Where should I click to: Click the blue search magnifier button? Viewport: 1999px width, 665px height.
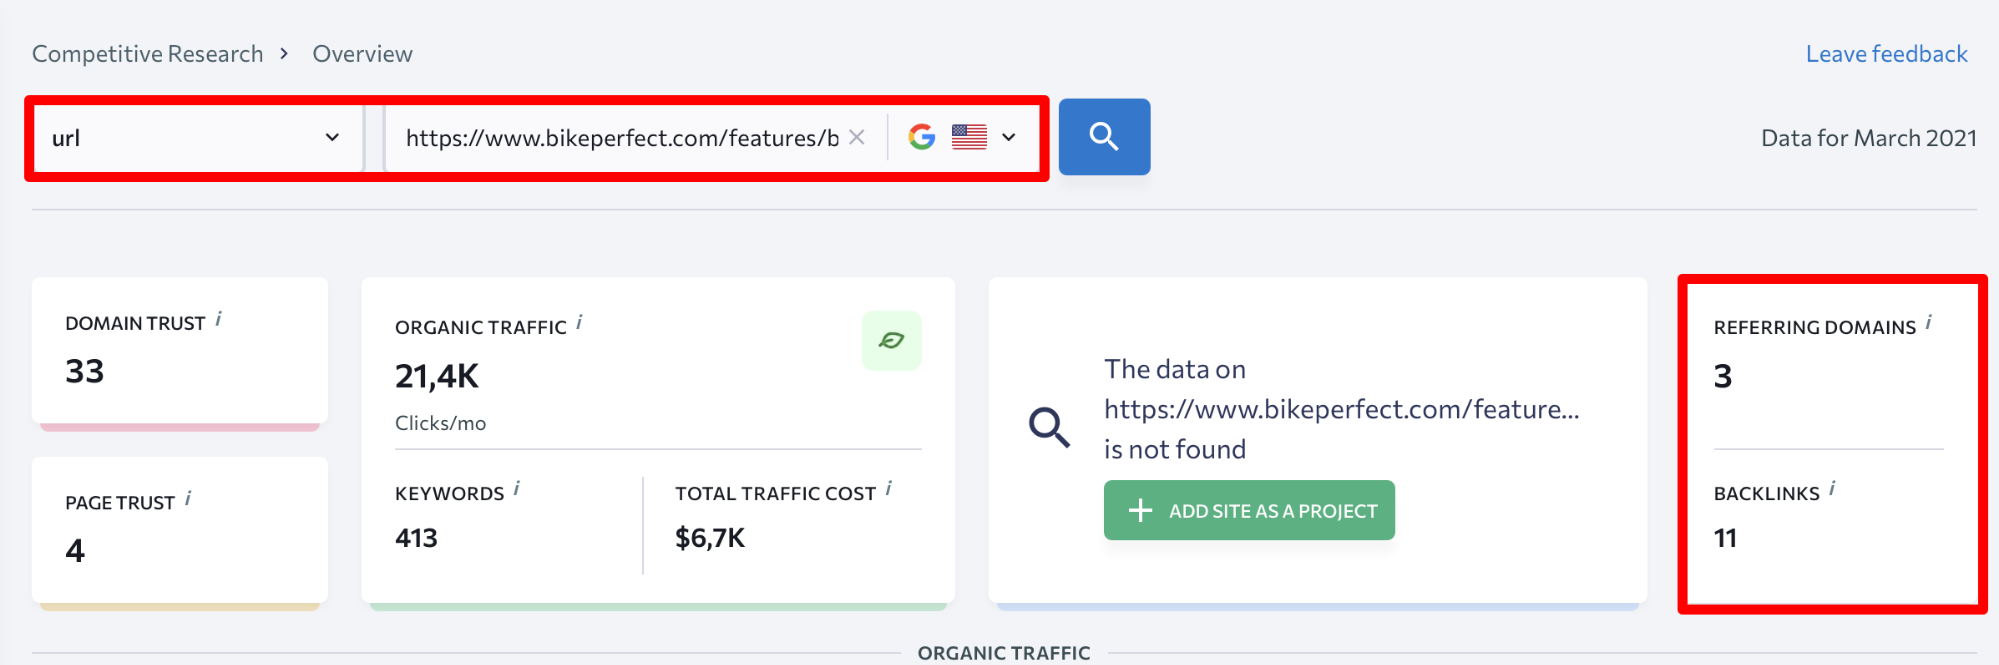point(1104,137)
